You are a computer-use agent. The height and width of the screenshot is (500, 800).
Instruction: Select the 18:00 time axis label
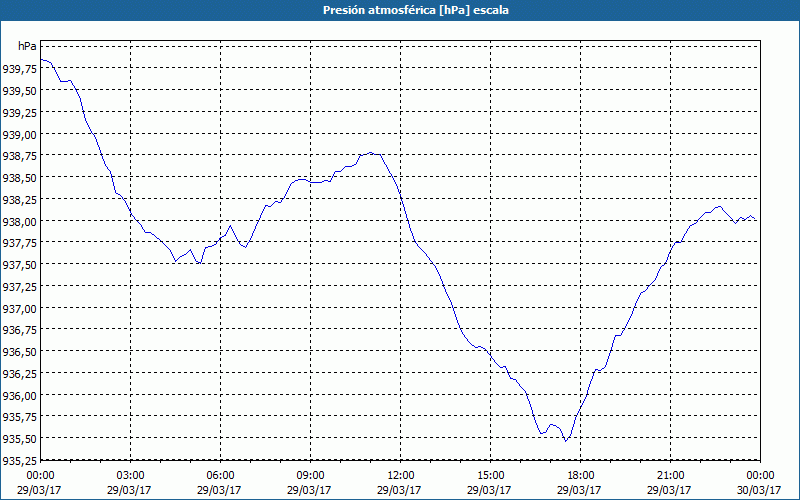[580, 476]
